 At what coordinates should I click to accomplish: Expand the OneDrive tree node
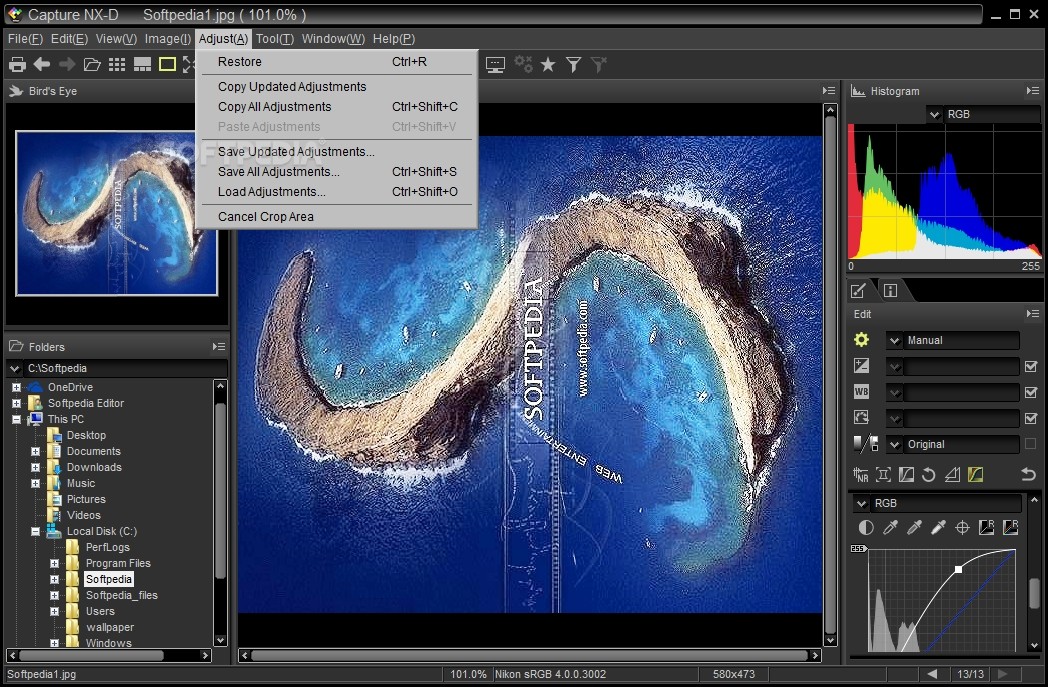16,387
